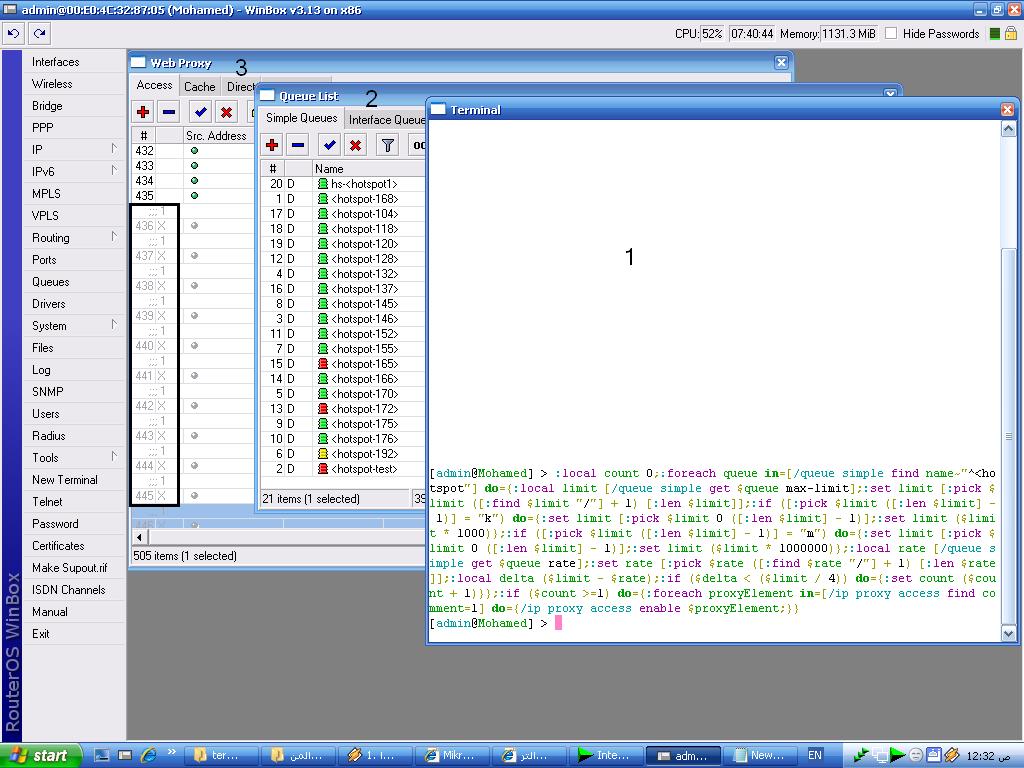Open the Simple Queues tab
Screen dimensions: 1024x768
[x=301, y=119]
